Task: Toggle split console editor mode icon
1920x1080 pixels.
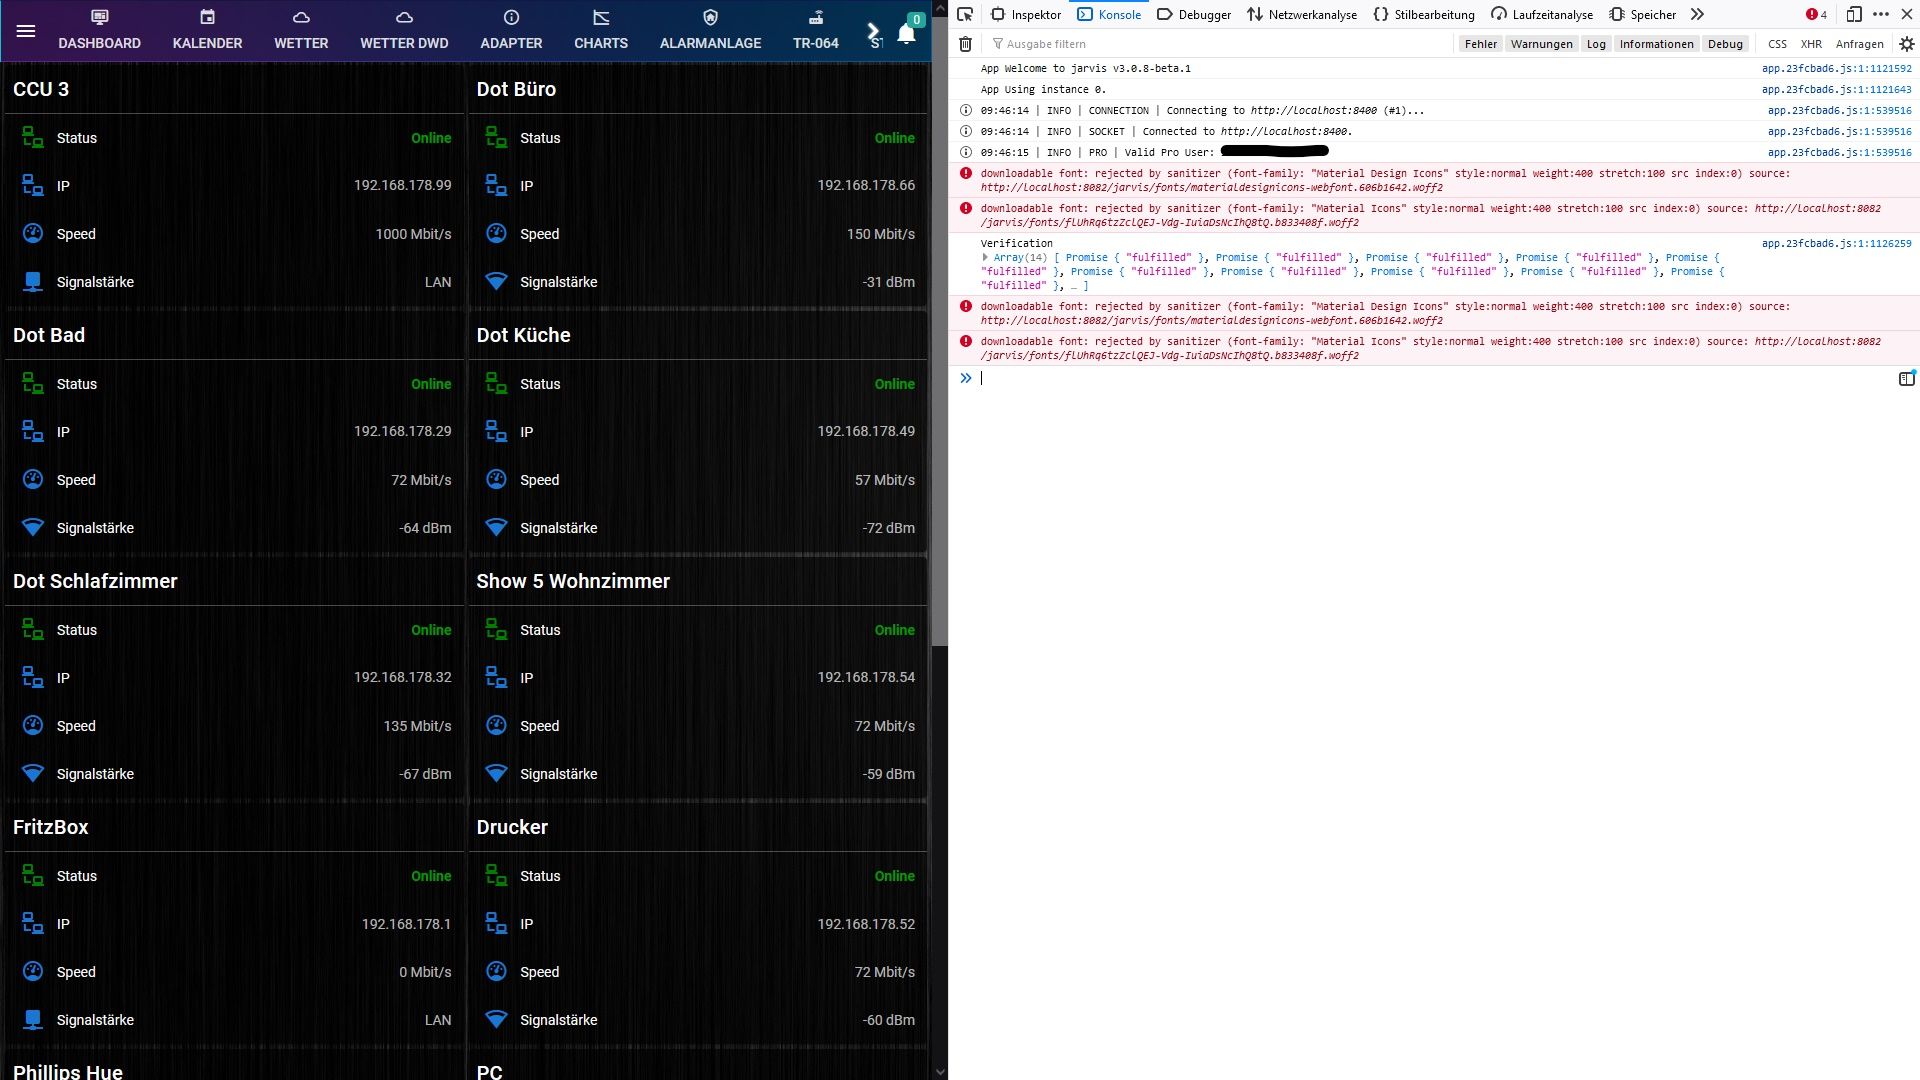Action: (x=1906, y=378)
